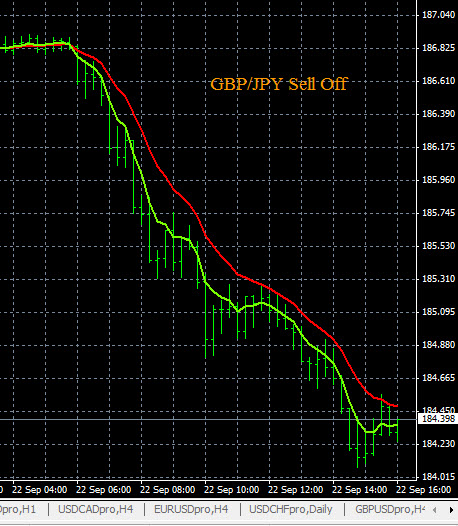Viewport: 458px width, 526px height.
Task: Click the 186.825 price scale label
Action: pyautogui.click(x=438, y=48)
